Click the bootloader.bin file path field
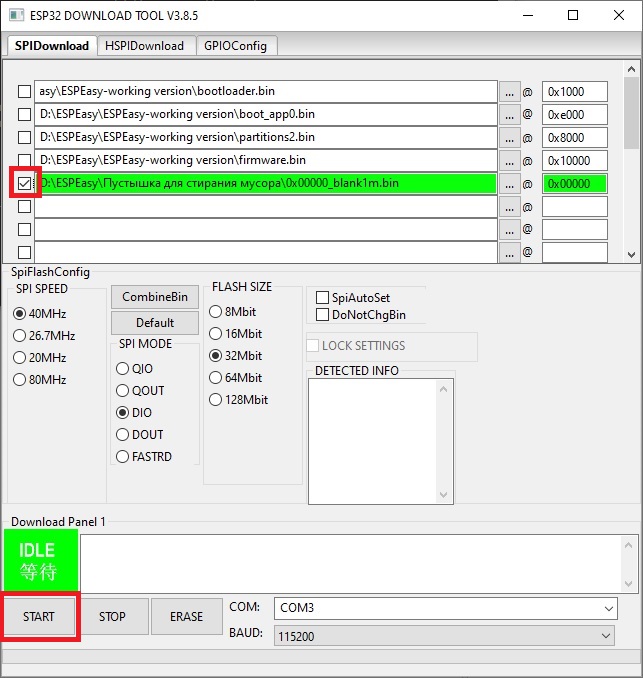The height and width of the screenshot is (678, 643). point(266,91)
